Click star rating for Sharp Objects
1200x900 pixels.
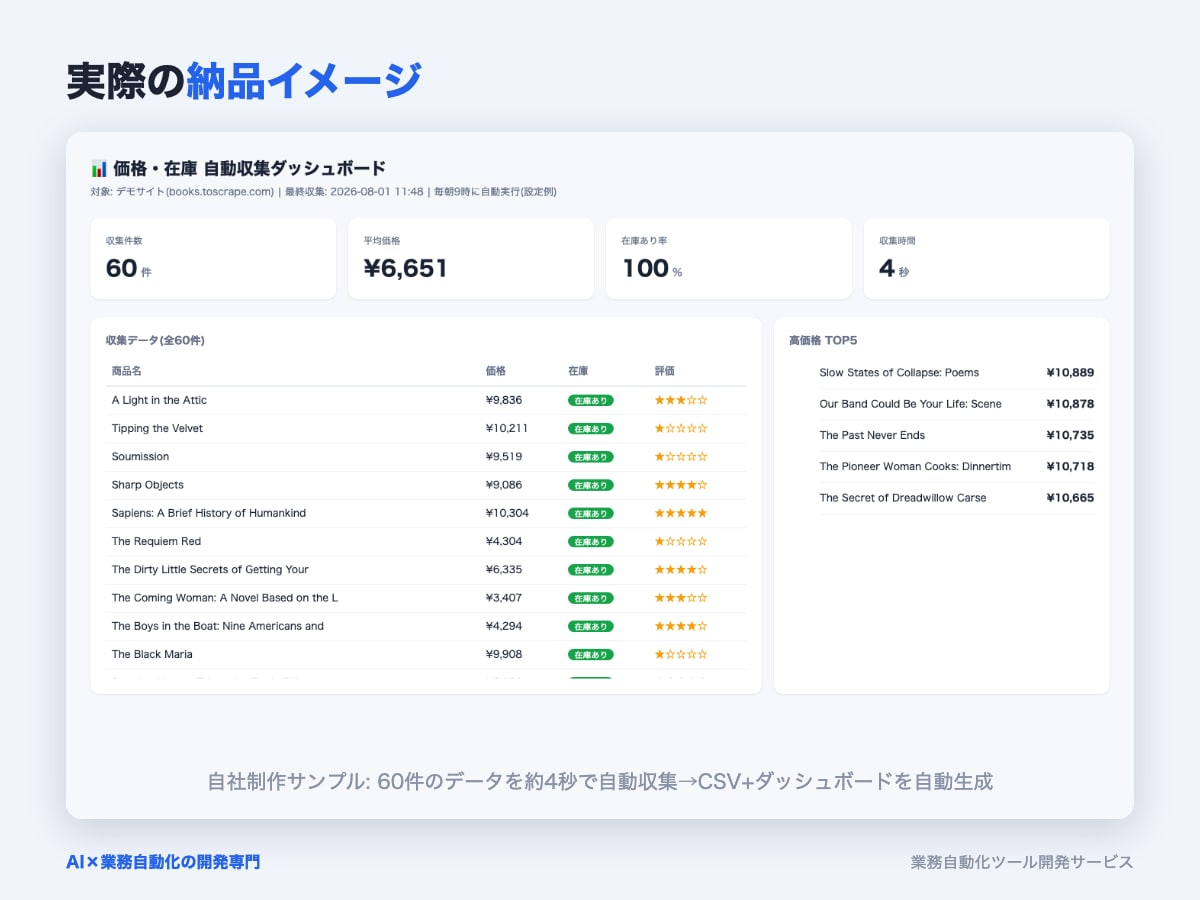681,485
